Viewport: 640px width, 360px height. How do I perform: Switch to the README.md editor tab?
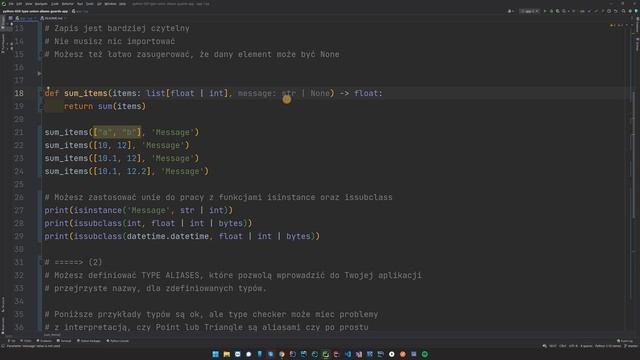tap(52, 18)
